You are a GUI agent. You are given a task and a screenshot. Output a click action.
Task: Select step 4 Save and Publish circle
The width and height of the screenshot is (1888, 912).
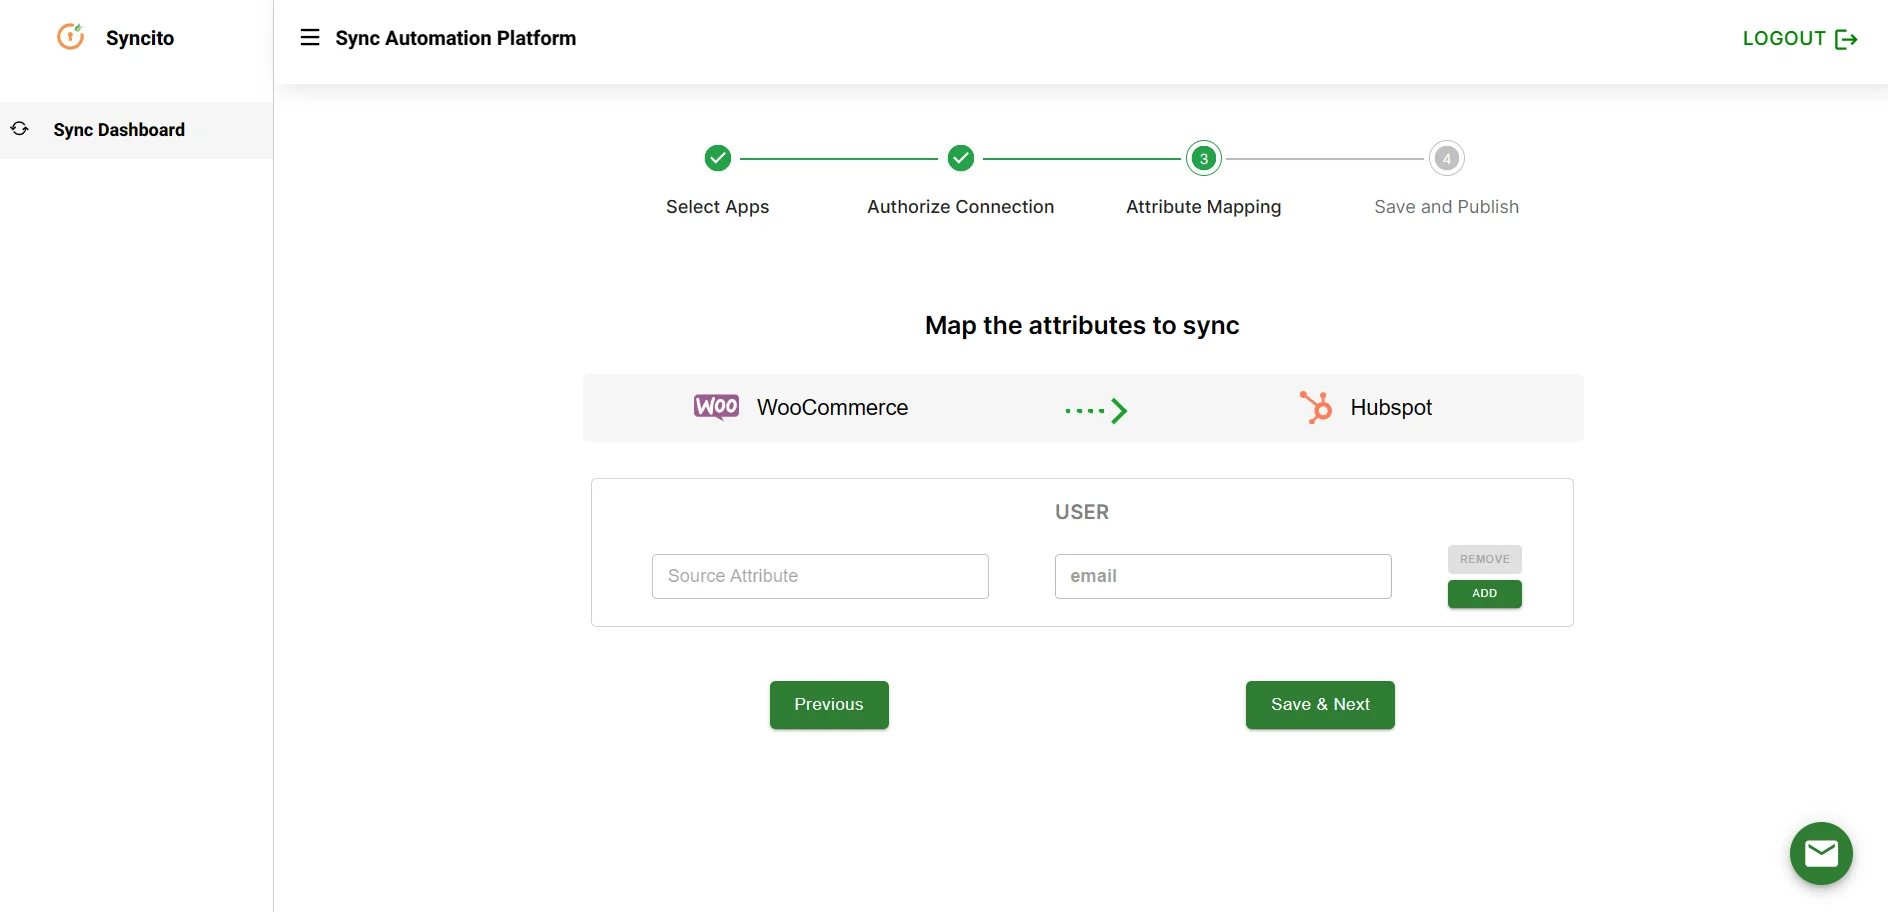click(x=1446, y=158)
